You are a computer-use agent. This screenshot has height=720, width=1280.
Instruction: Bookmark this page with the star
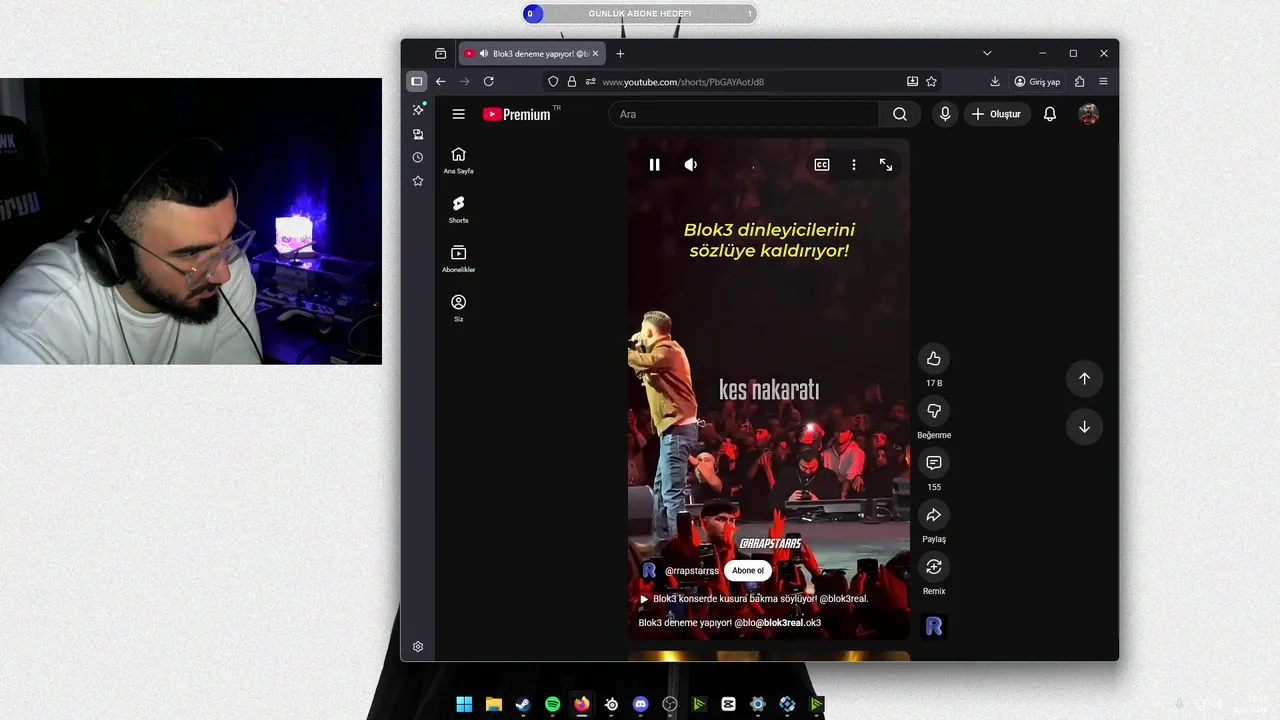point(931,81)
